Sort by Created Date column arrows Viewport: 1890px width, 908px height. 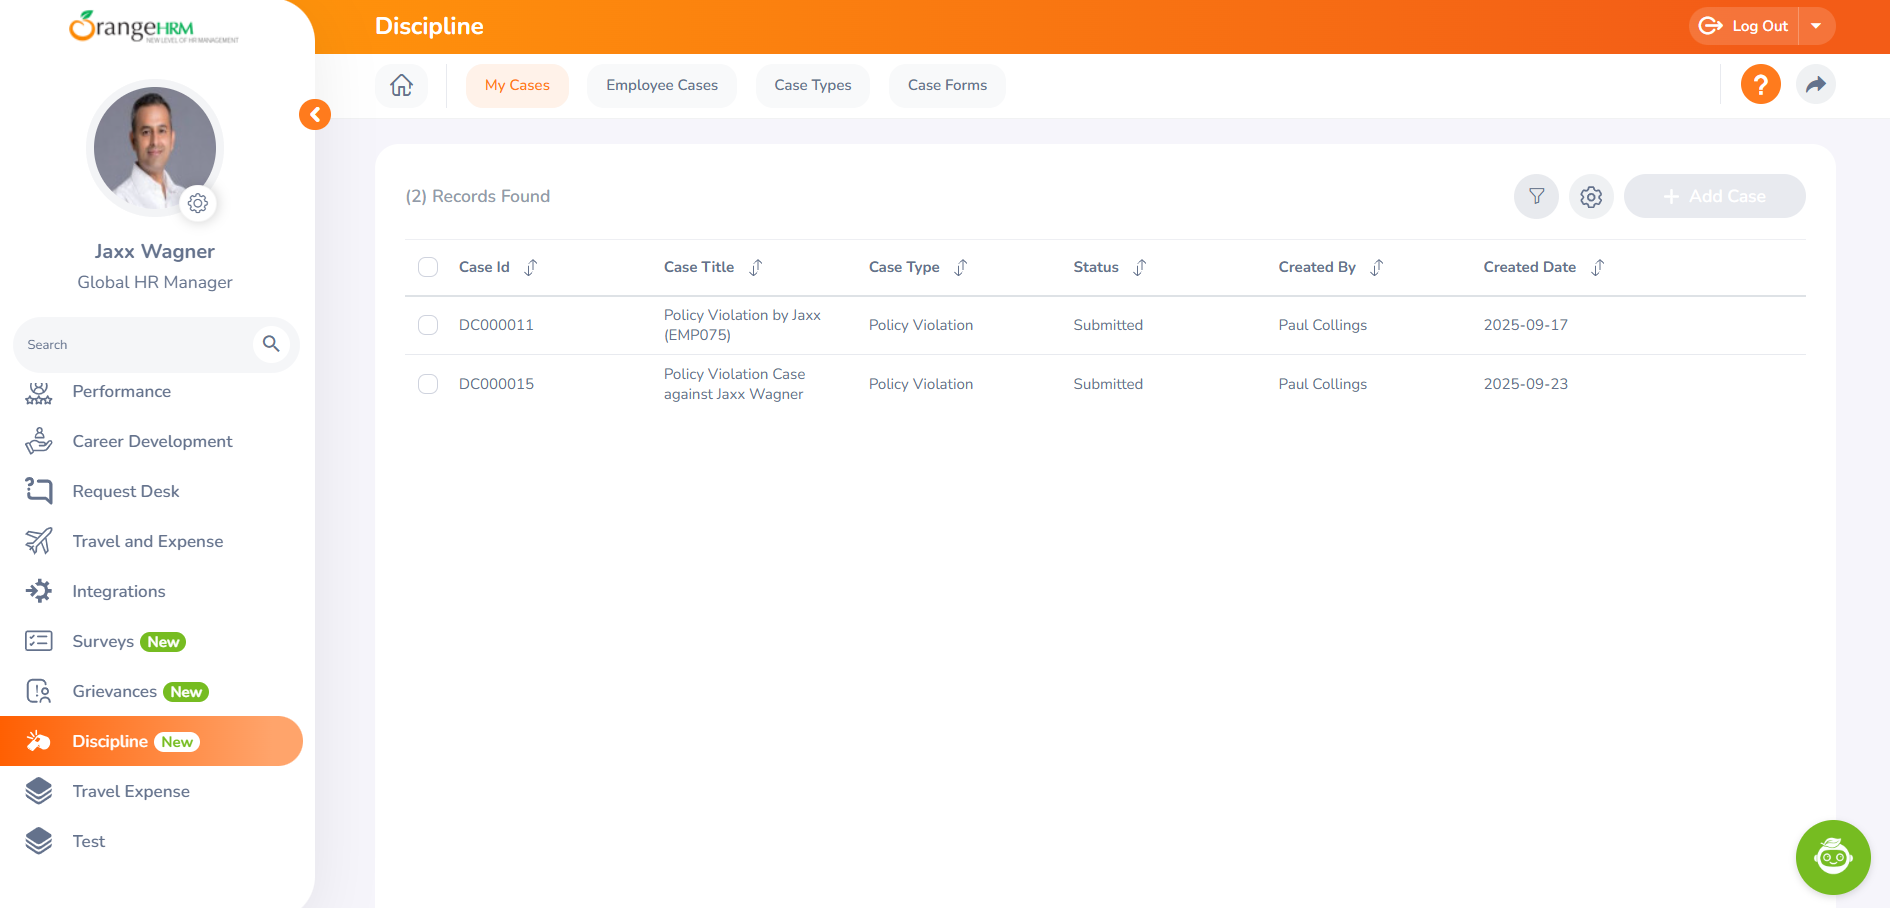point(1597,267)
